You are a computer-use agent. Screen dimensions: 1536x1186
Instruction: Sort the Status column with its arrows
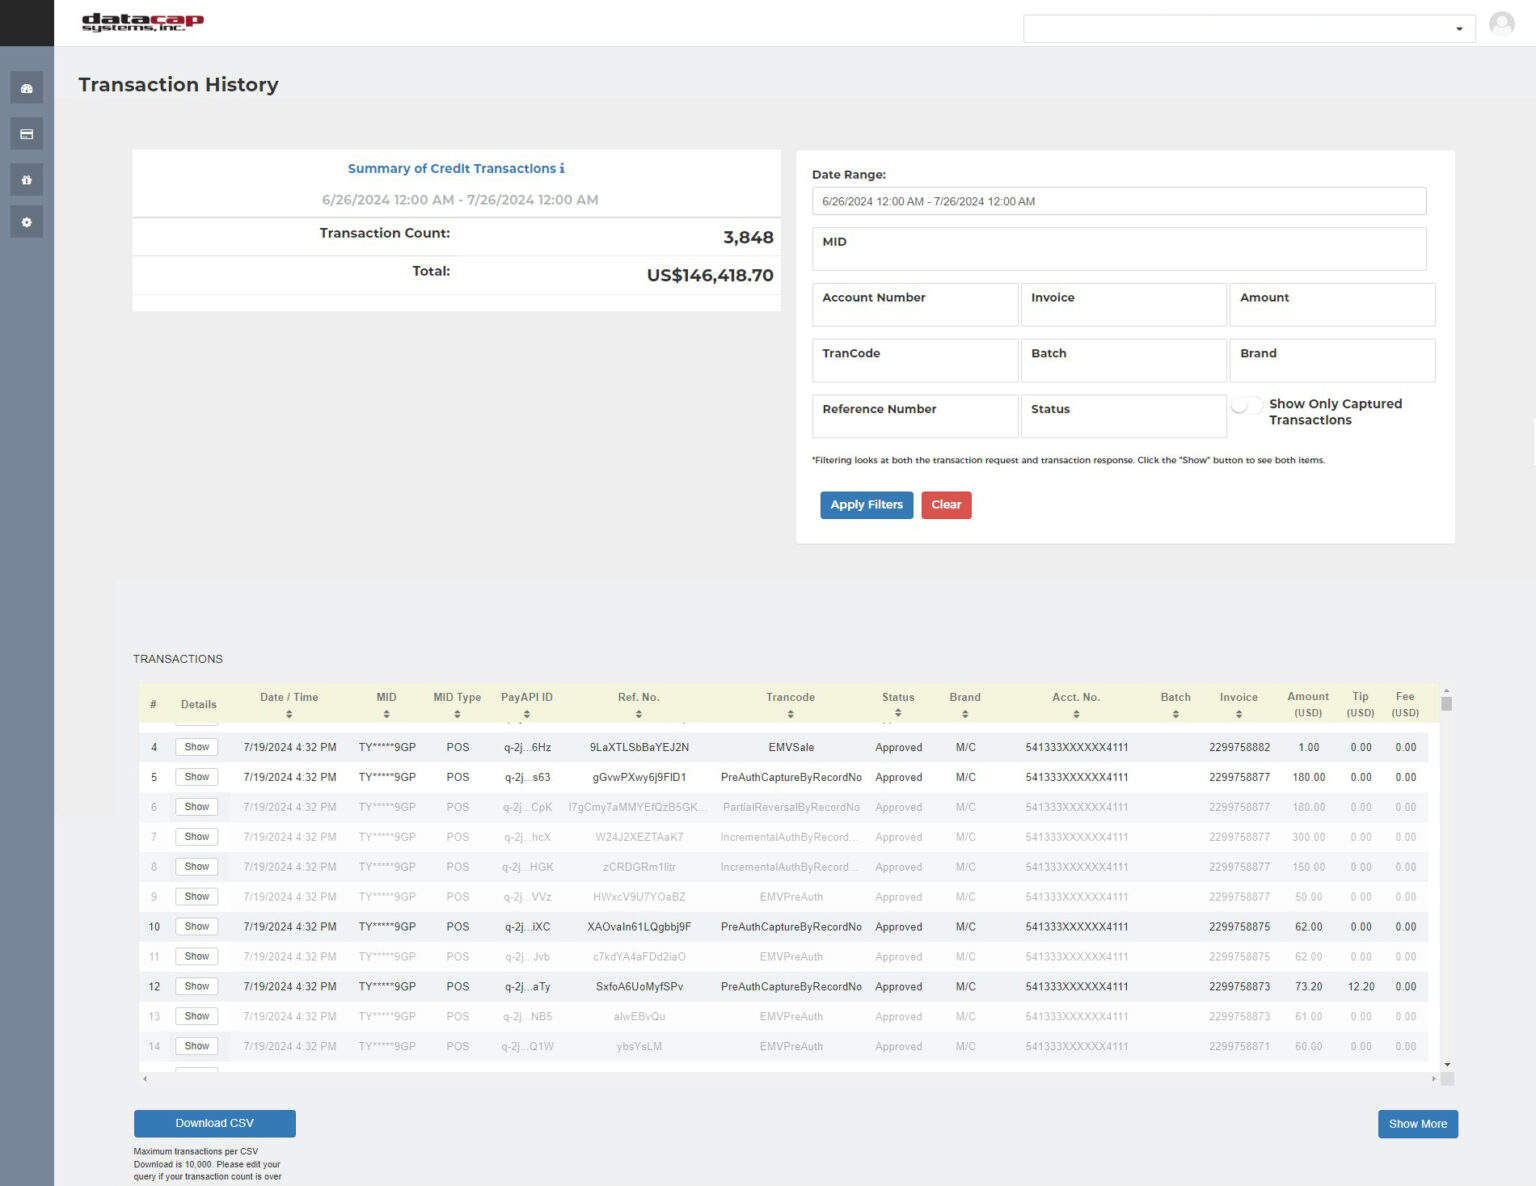point(898,714)
